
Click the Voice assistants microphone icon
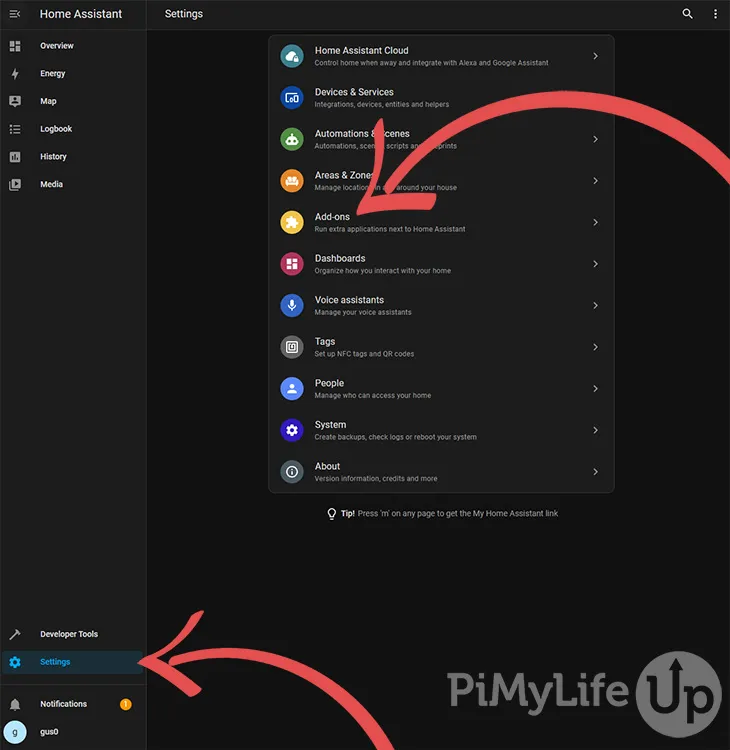[x=292, y=306]
